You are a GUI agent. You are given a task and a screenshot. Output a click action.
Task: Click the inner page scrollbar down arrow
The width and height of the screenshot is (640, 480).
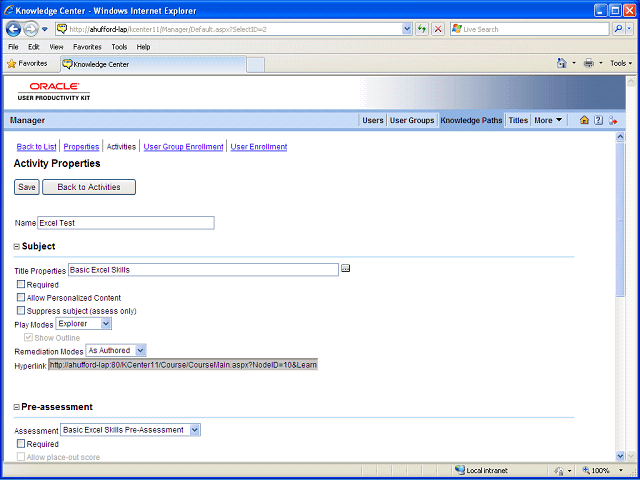620,456
